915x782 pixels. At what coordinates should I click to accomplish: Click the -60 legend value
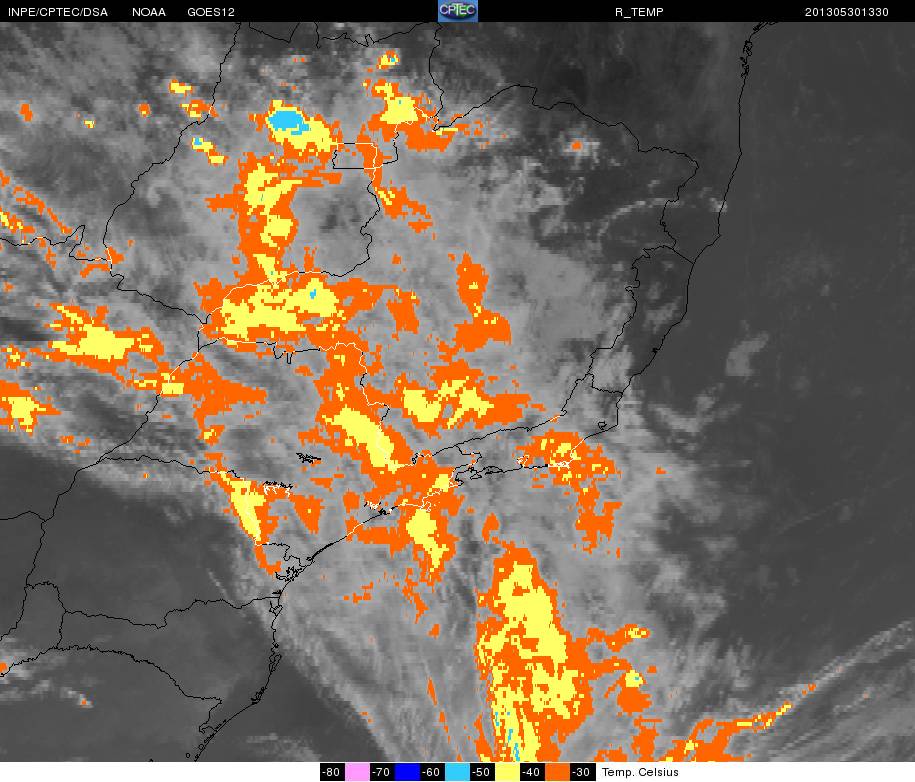point(432,772)
